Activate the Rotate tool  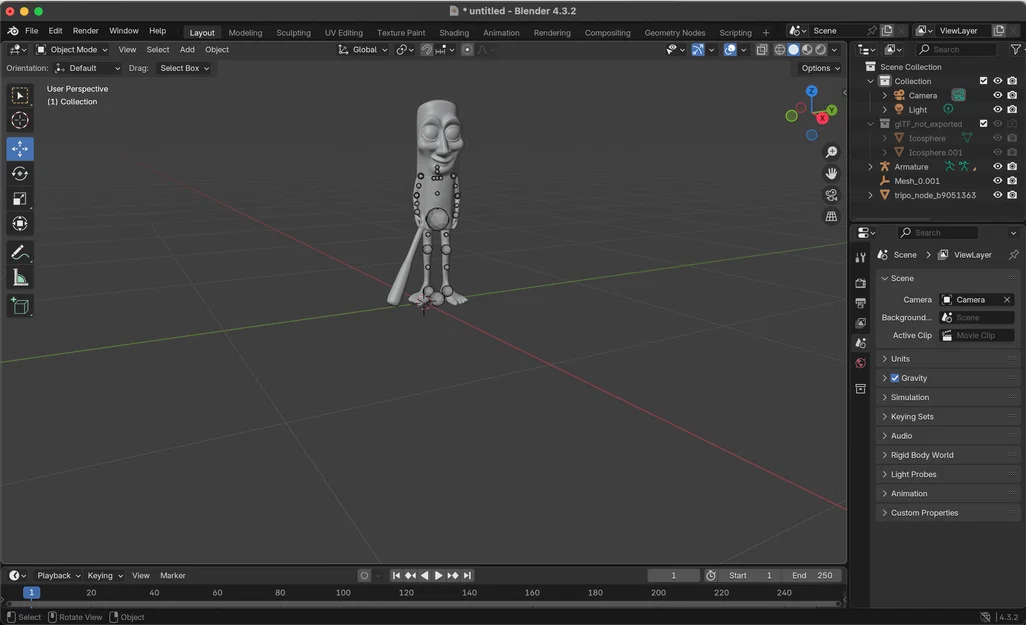20,173
